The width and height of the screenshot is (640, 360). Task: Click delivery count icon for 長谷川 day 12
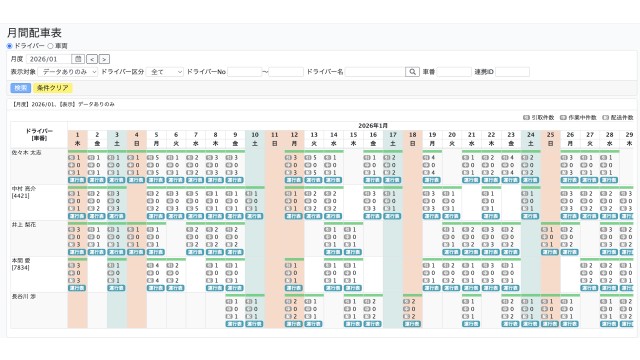pyautogui.click(x=288, y=316)
